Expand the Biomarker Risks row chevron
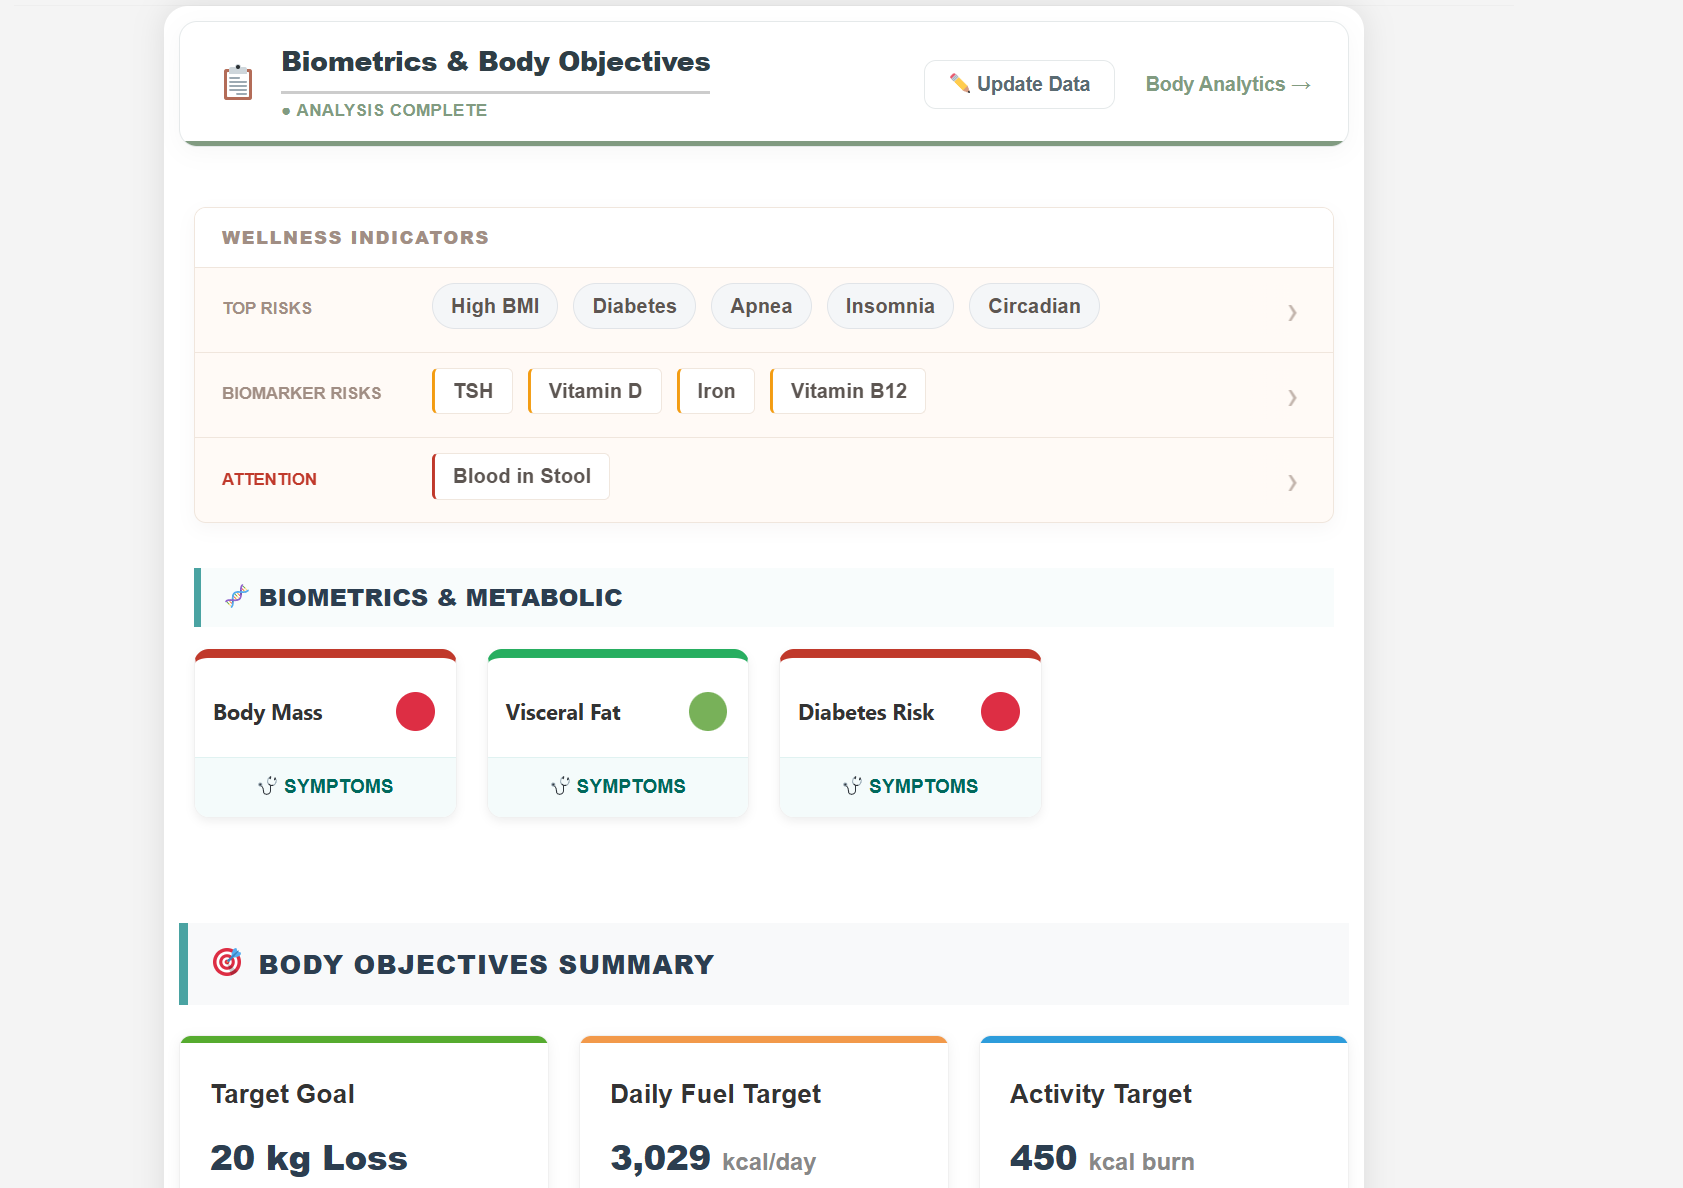Screen dimensions: 1683x1188 click(x=1293, y=398)
